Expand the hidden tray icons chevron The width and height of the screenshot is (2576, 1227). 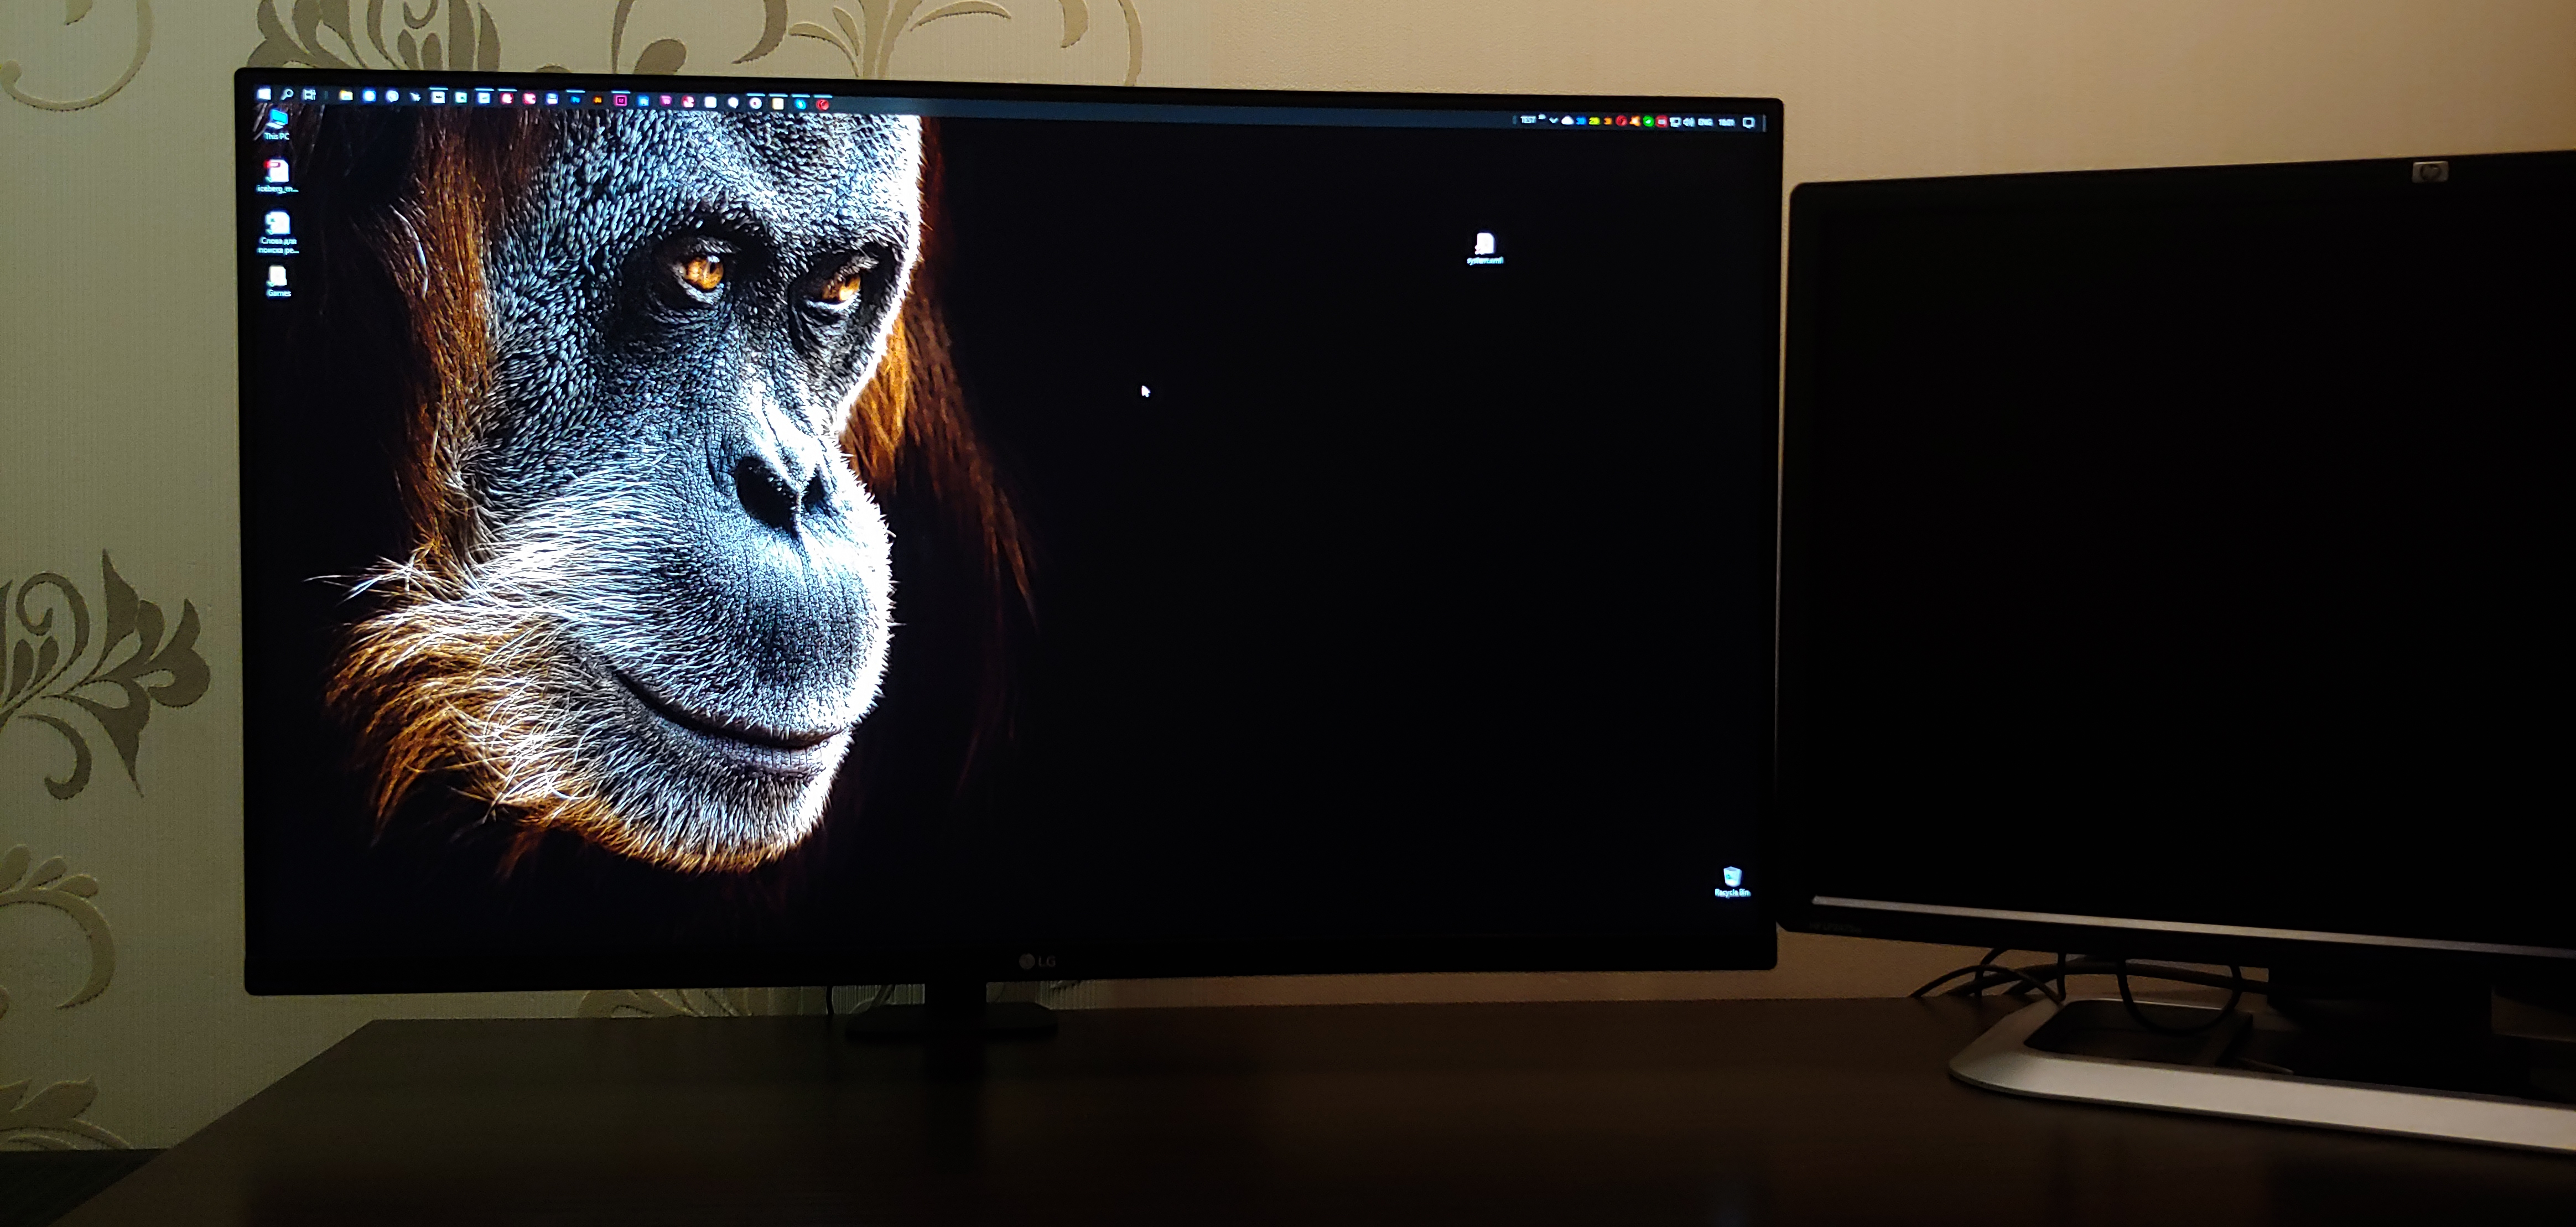pyautogui.click(x=1553, y=121)
